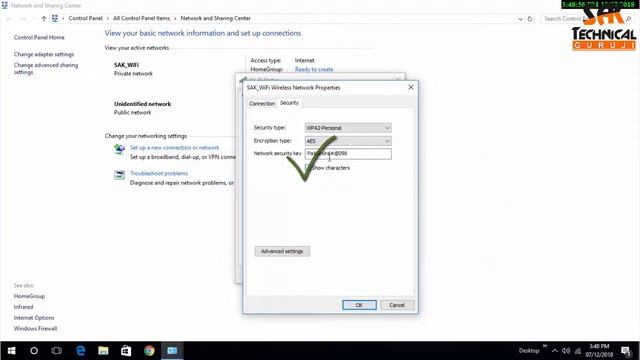Viewport: 640px width, 360px height.
Task: Open the Action Center notifications
Action: (x=626, y=351)
